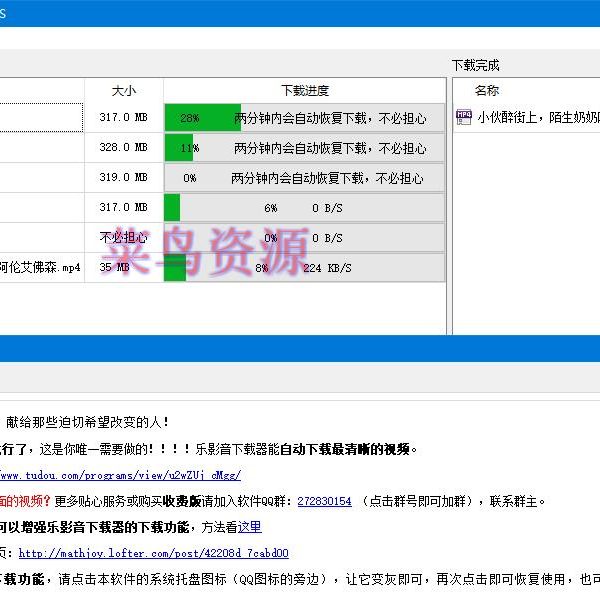
Task: Click the 6% progress bar
Action: pyautogui.click(x=304, y=208)
